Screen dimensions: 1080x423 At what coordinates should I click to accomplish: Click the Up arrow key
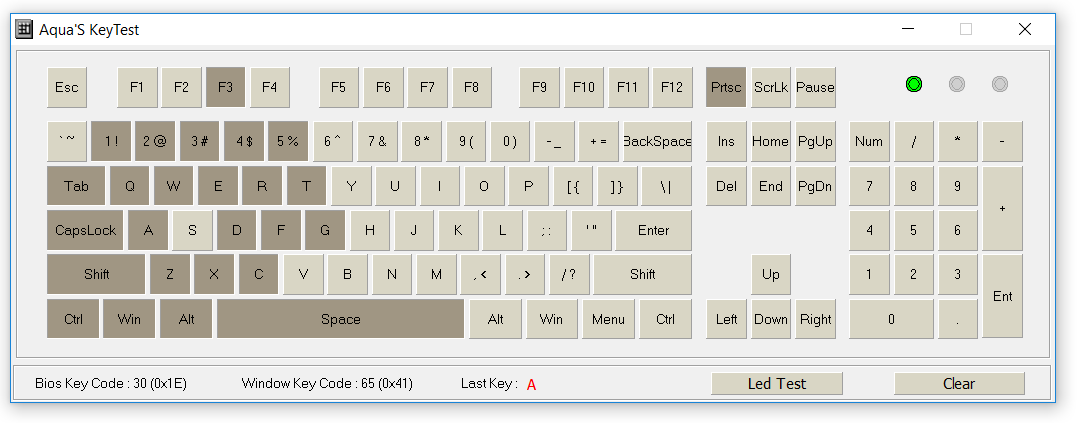pyautogui.click(x=771, y=274)
